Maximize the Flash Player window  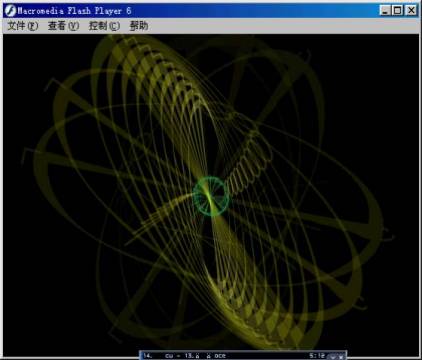397,11
